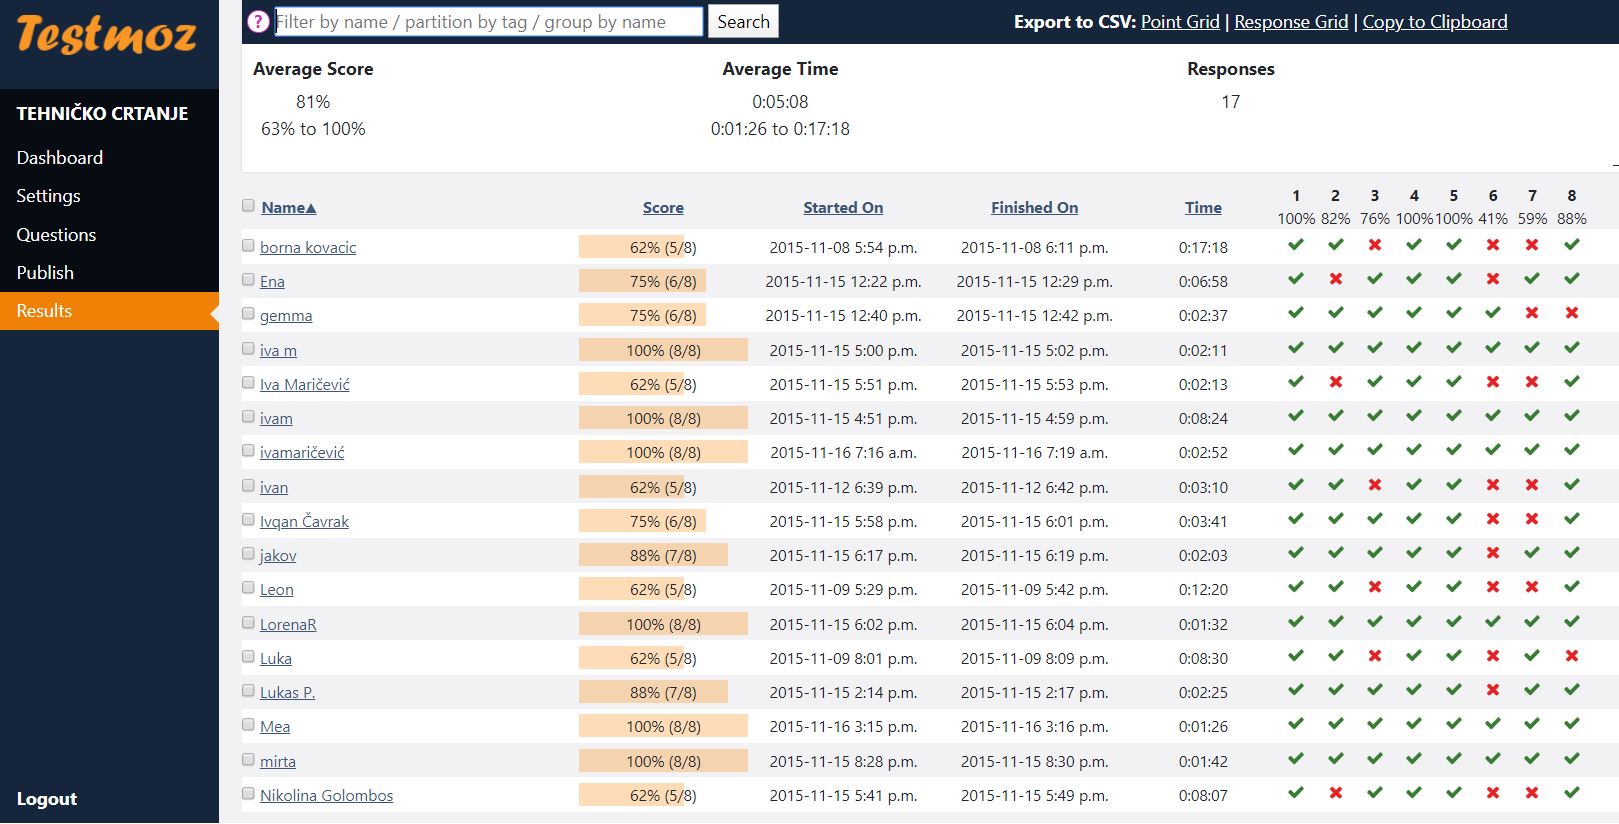Sort results by Score column
The image size is (1619, 824).
click(x=663, y=208)
